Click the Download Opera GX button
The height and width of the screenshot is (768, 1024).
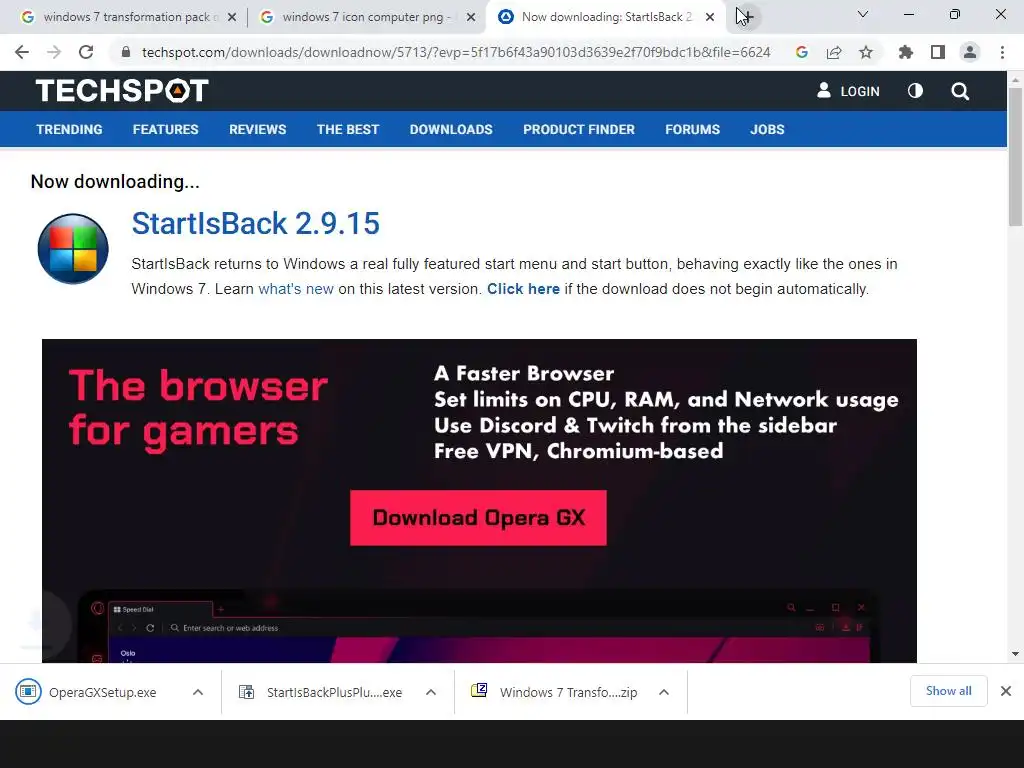[478, 518]
